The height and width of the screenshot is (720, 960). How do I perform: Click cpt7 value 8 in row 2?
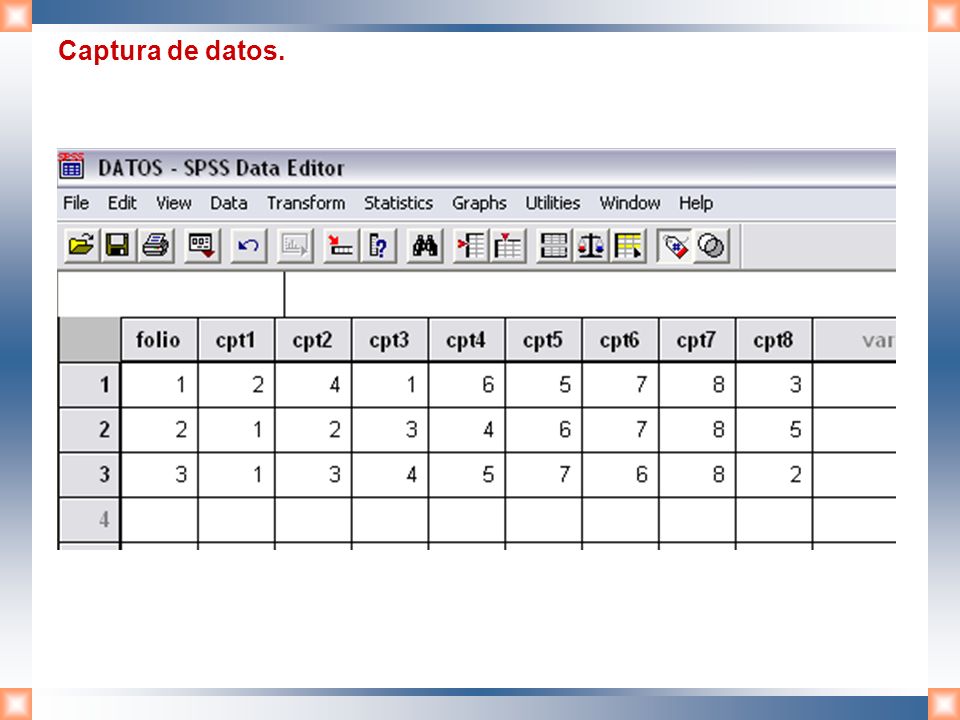click(697, 430)
